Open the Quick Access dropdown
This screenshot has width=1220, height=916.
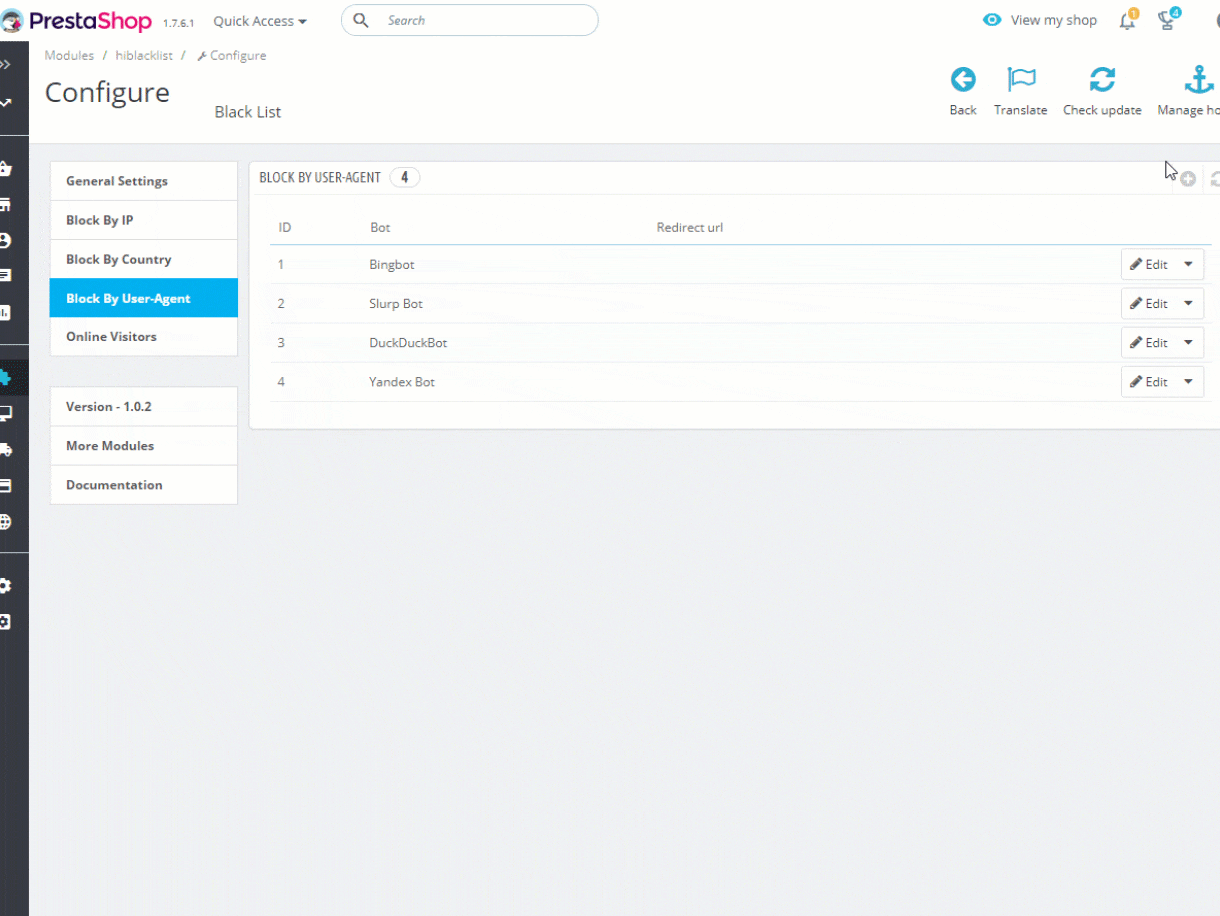click(x=260, y=21)
